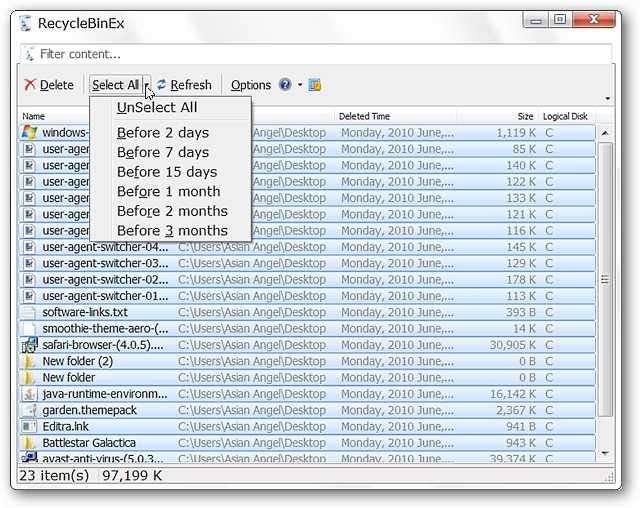Sort by the Deleted Time column header
The width and height of the screenshot is (640, 508).
395,116
